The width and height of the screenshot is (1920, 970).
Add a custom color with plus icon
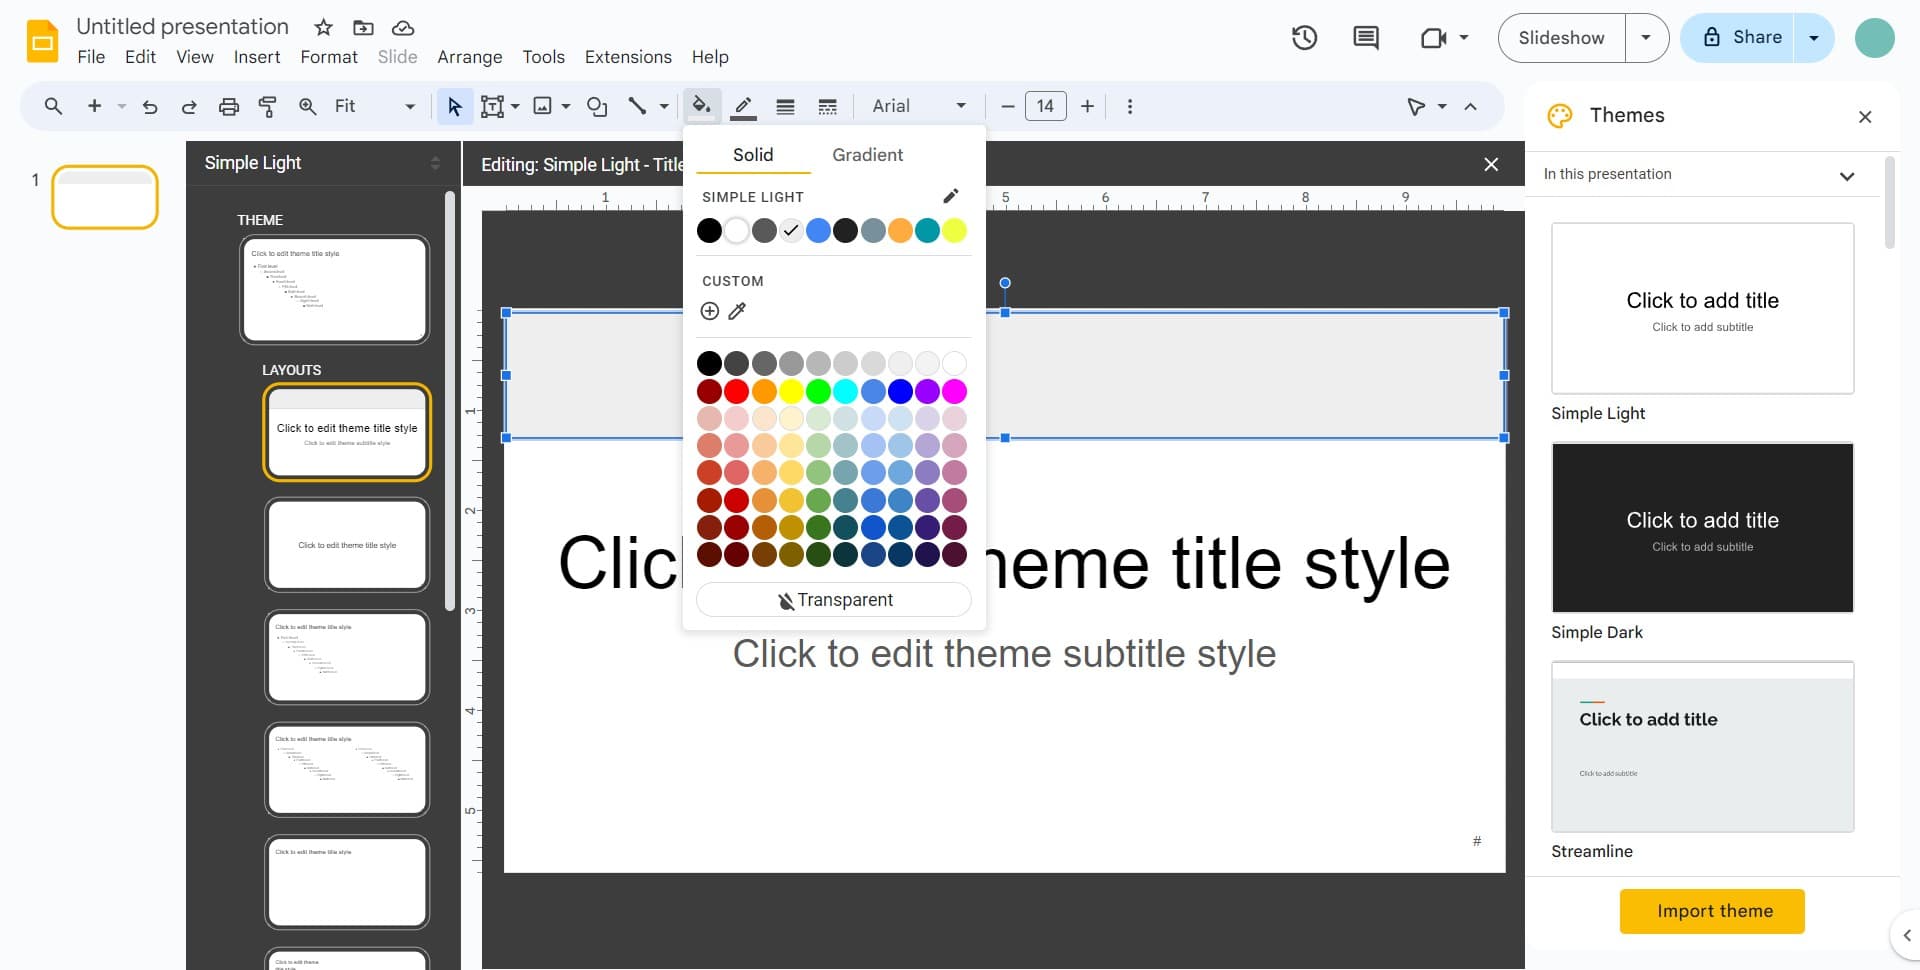point(709,311)
